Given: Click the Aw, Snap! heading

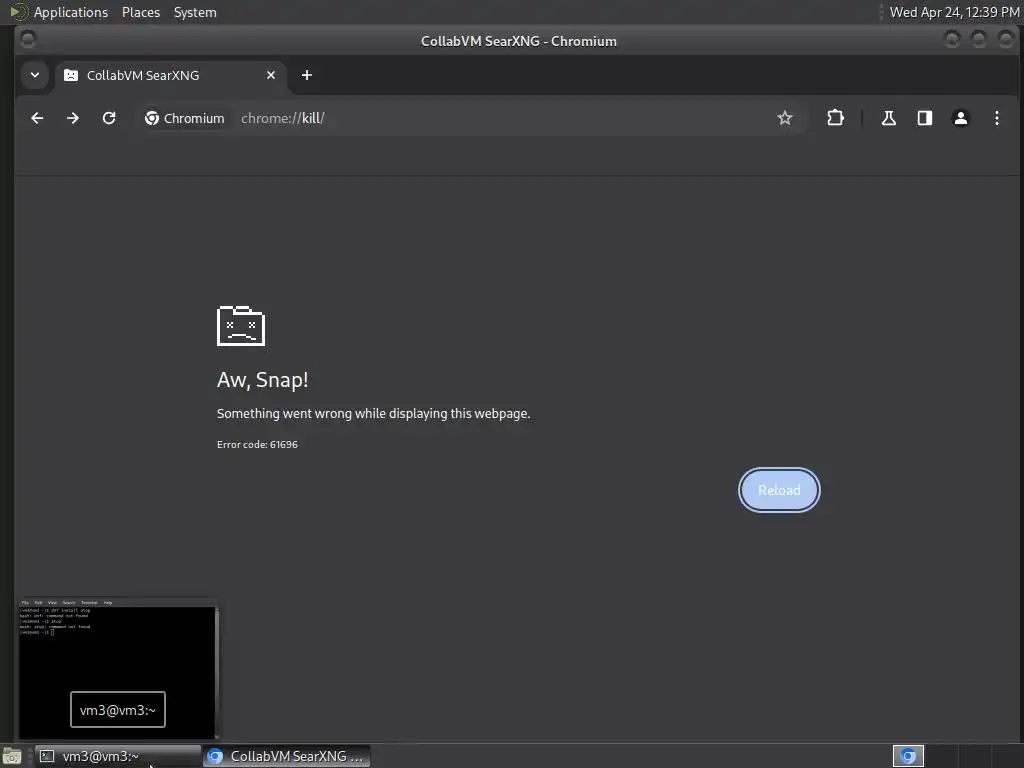Looking at the screenshot, I should [x=263, y=379].
